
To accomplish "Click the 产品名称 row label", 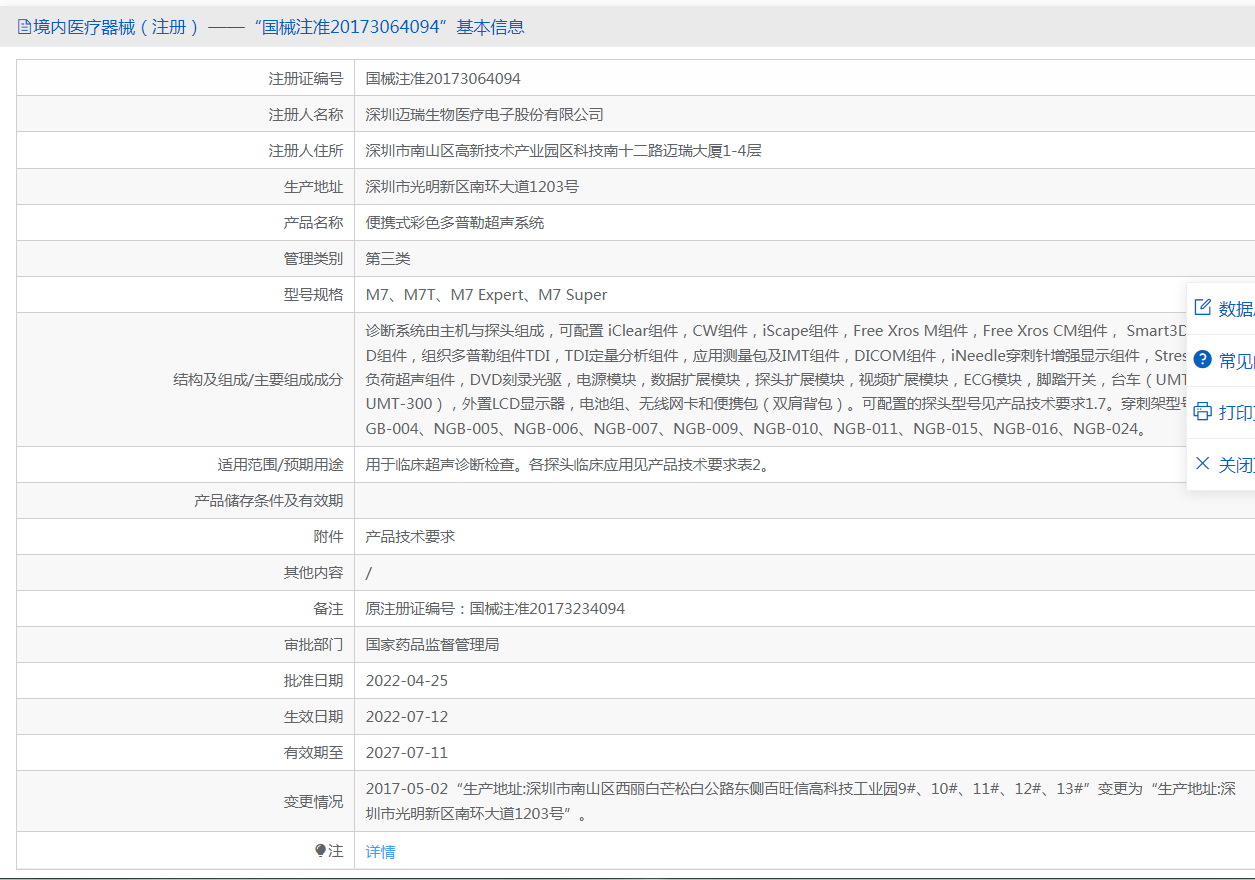I will (313, 223).
